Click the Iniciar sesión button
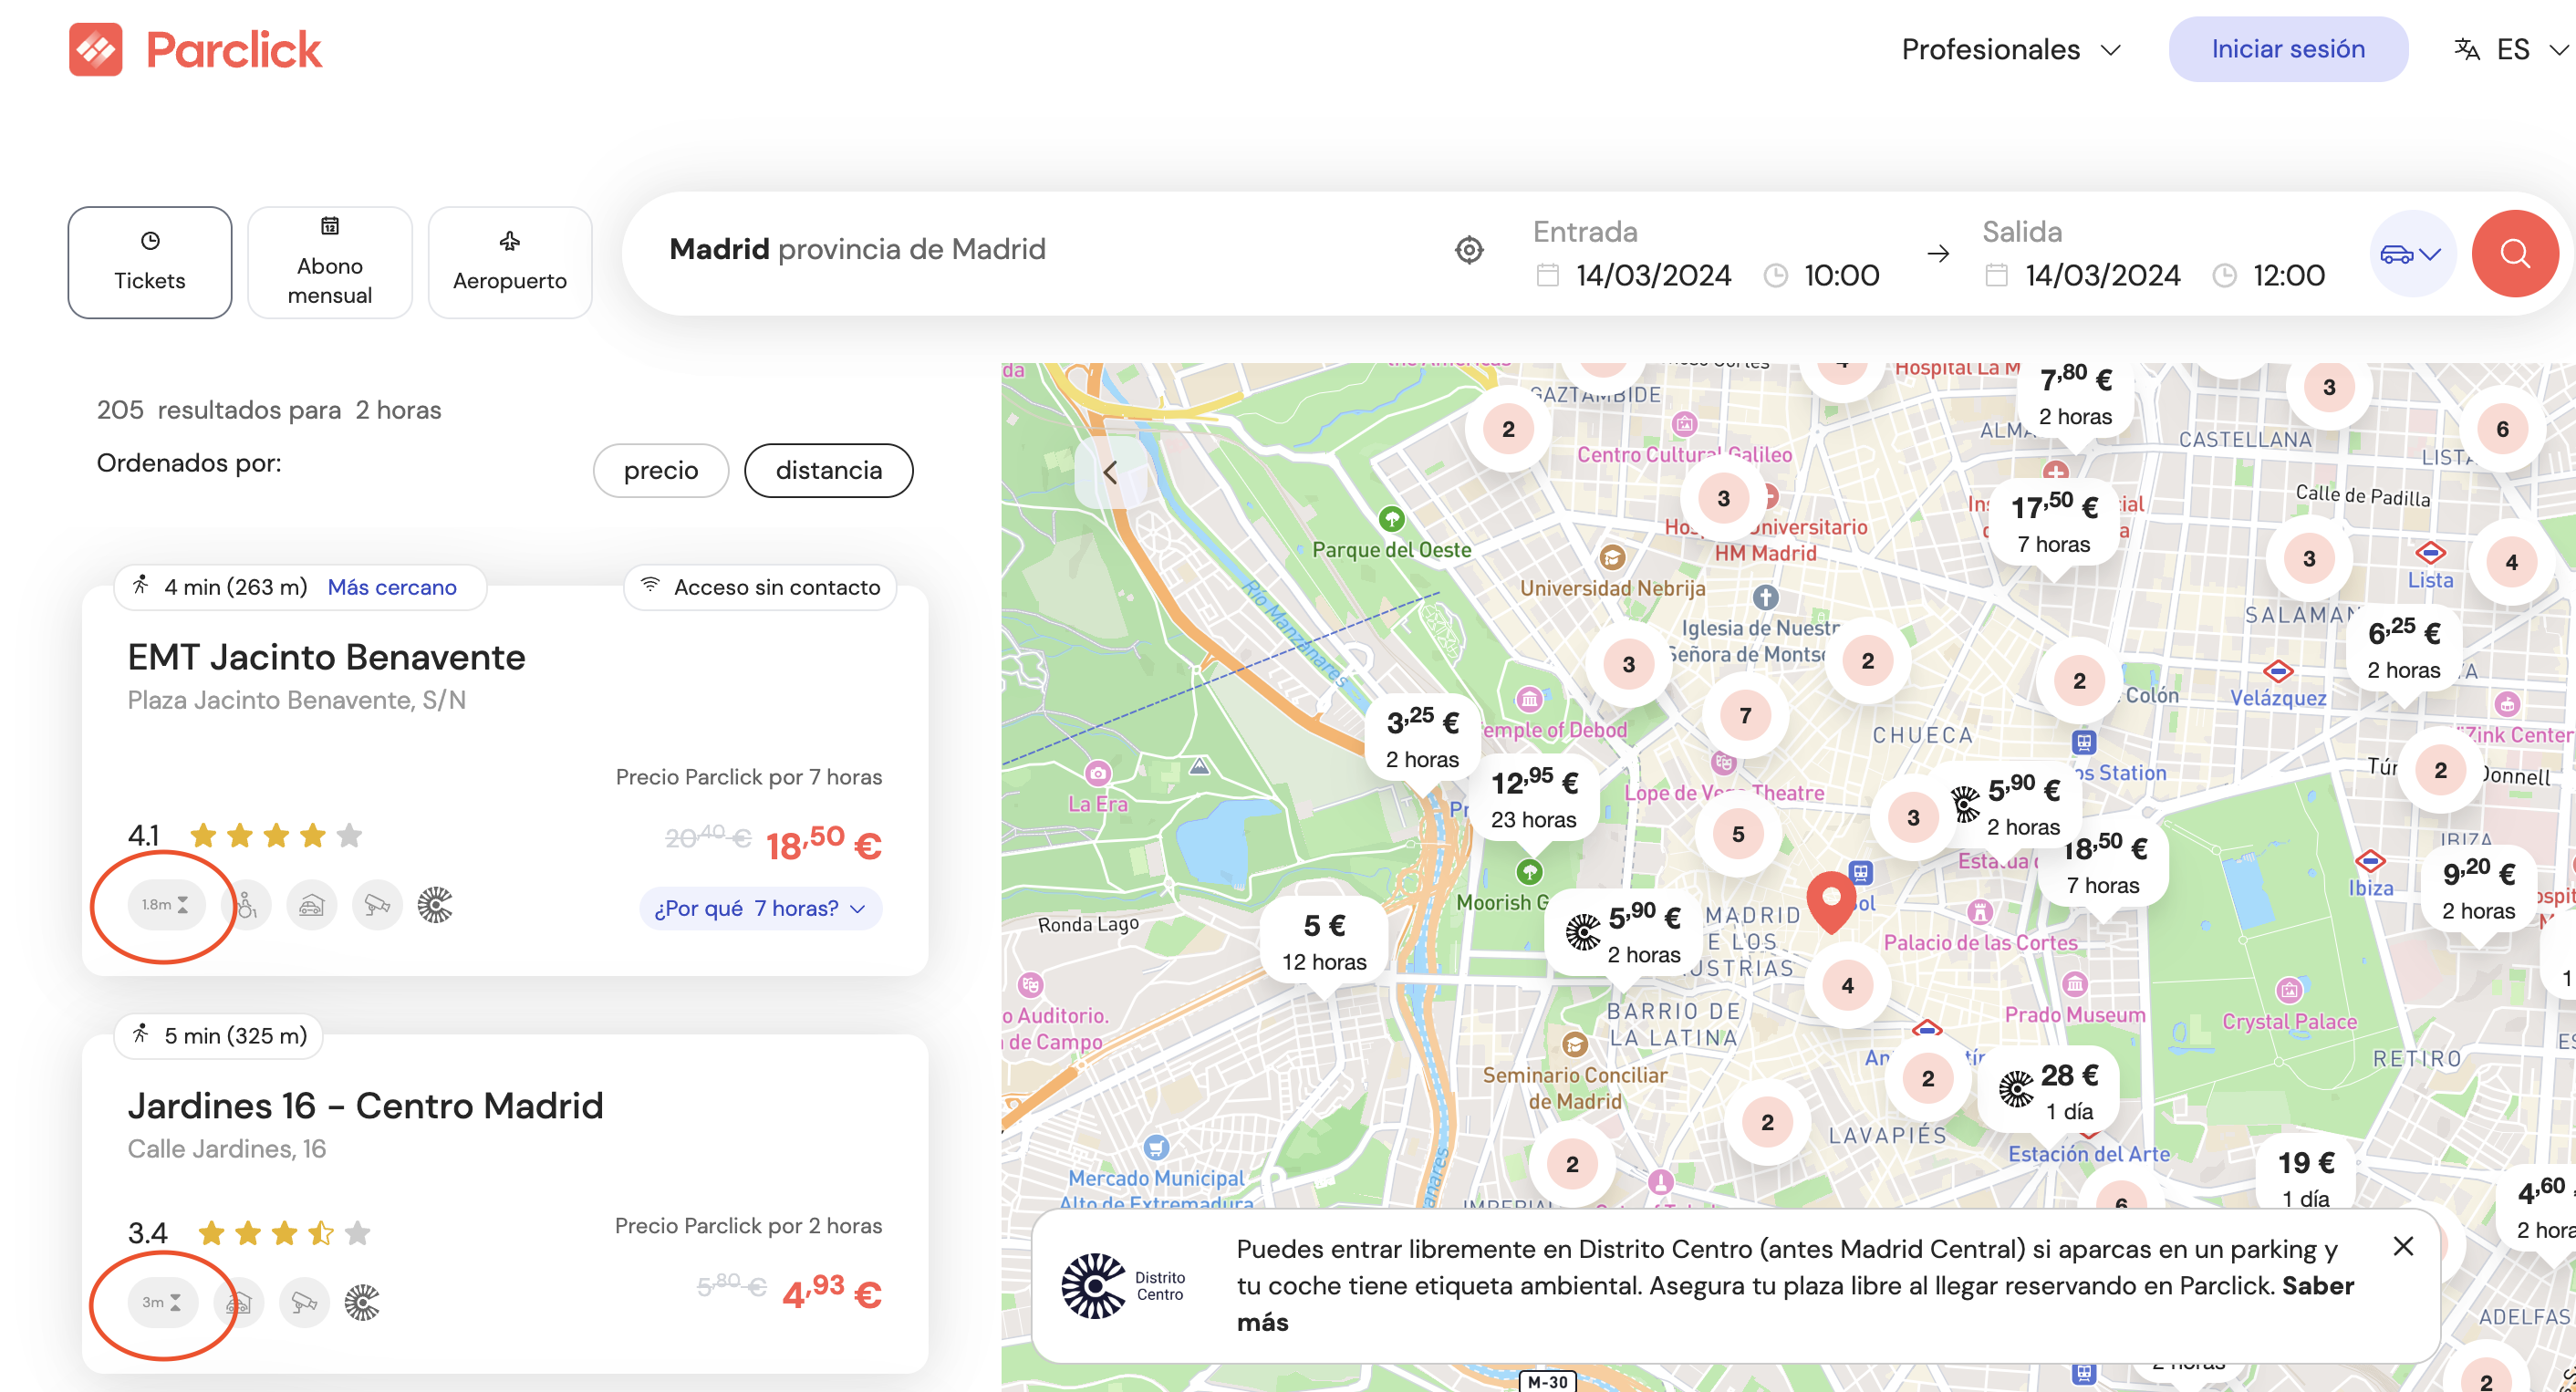 (x=2287, y=49)
